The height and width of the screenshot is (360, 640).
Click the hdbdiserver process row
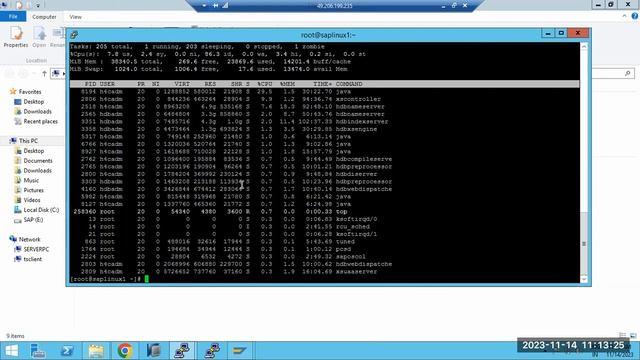pos(229,174)
